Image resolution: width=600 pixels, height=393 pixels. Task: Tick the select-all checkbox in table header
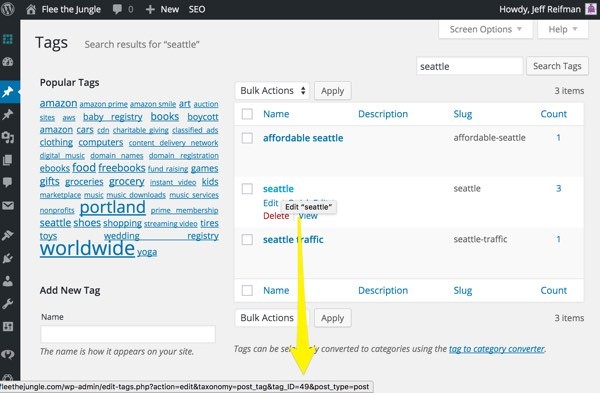click(247, 114)
